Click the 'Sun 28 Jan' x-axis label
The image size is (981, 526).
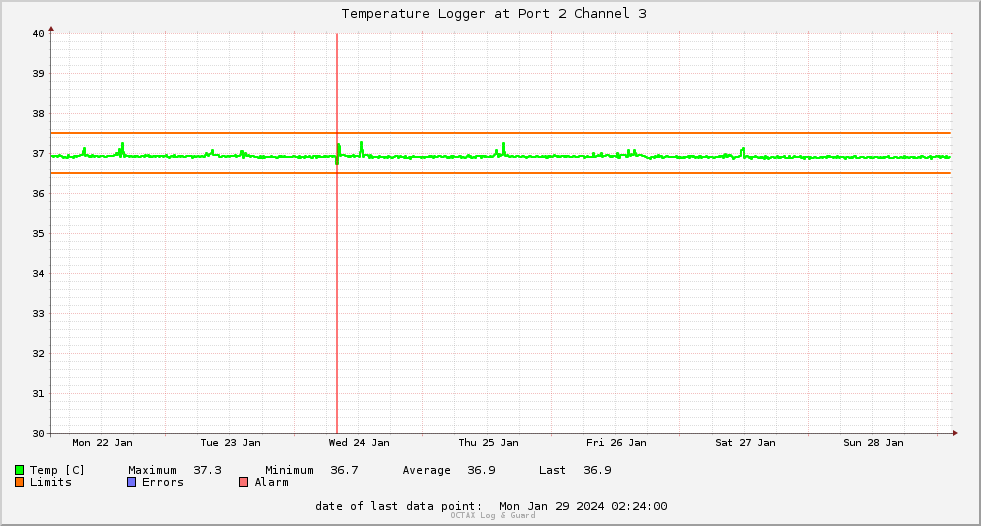pos(873,443)
